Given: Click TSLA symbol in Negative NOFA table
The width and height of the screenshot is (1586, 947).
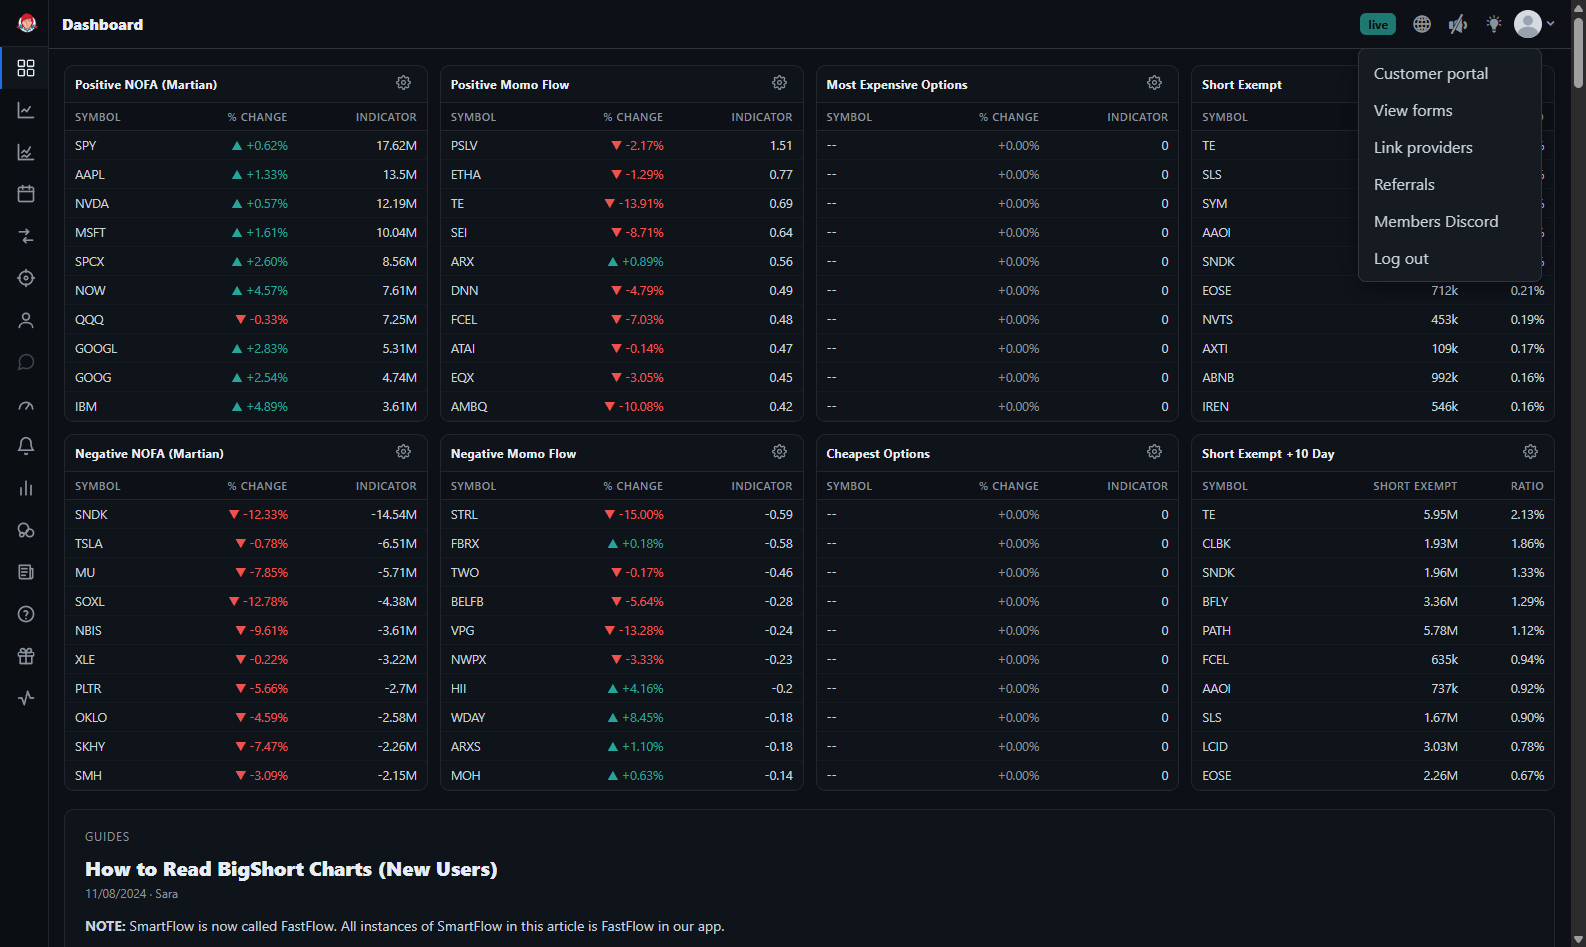Looking at the screenshot, I should (x=89, y=544).
